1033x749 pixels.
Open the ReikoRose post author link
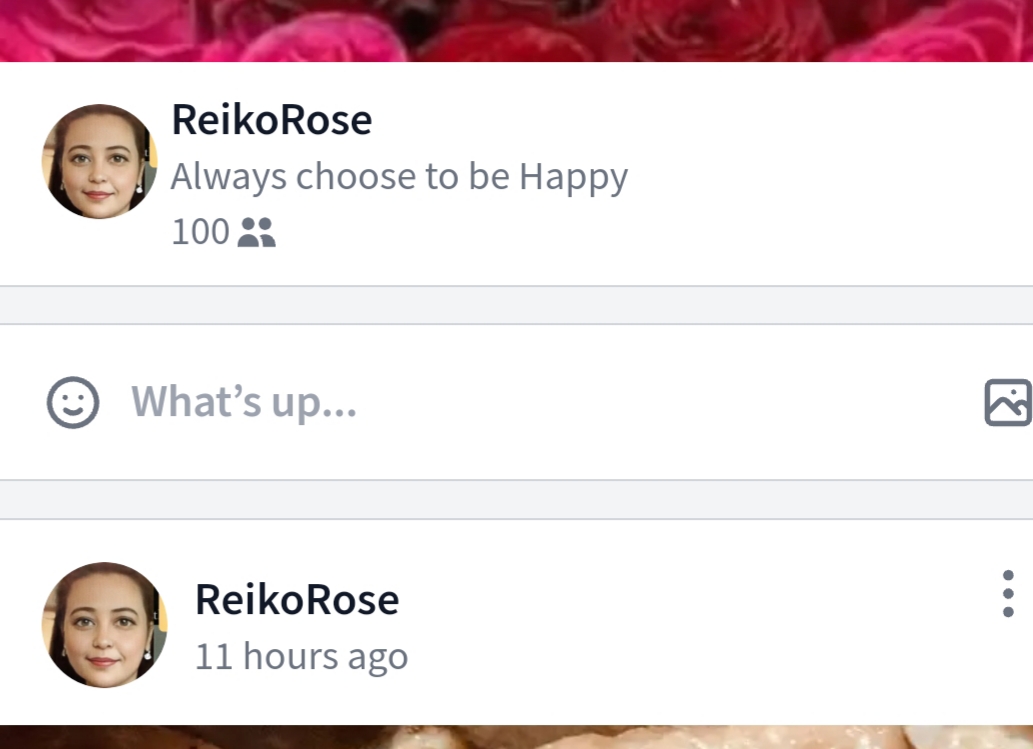point(297,599)
